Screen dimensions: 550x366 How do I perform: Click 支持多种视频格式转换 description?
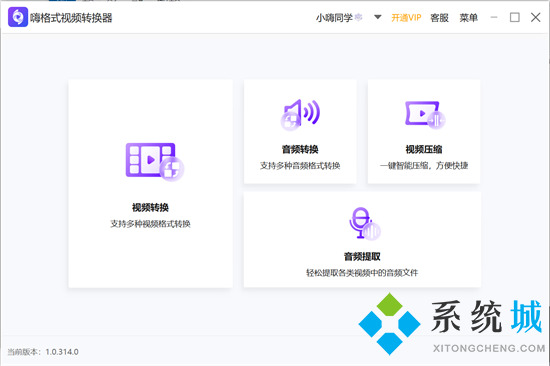(150, 224)
